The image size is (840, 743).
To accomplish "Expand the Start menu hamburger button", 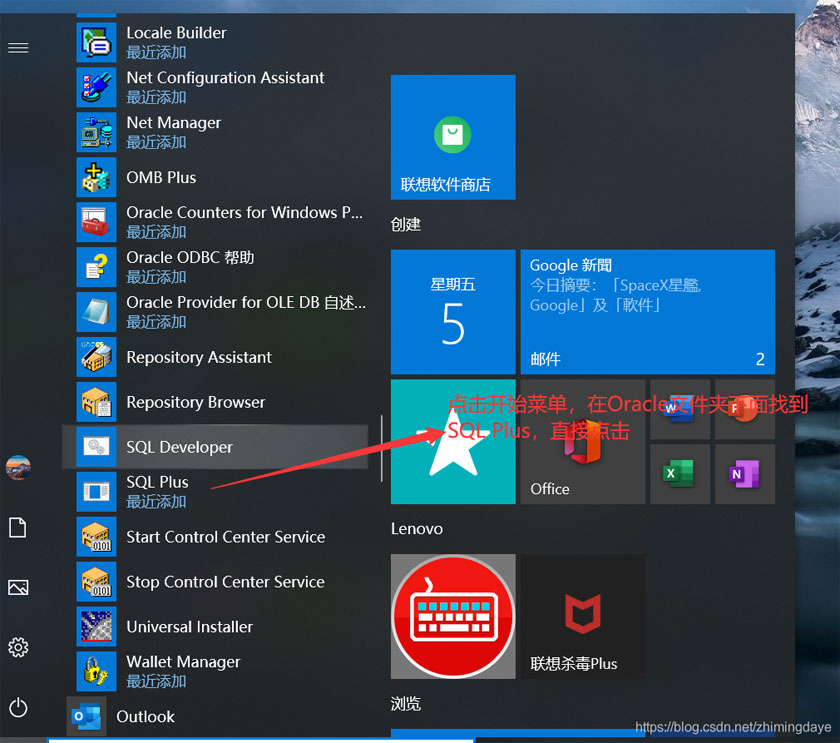I will (18, 48).
